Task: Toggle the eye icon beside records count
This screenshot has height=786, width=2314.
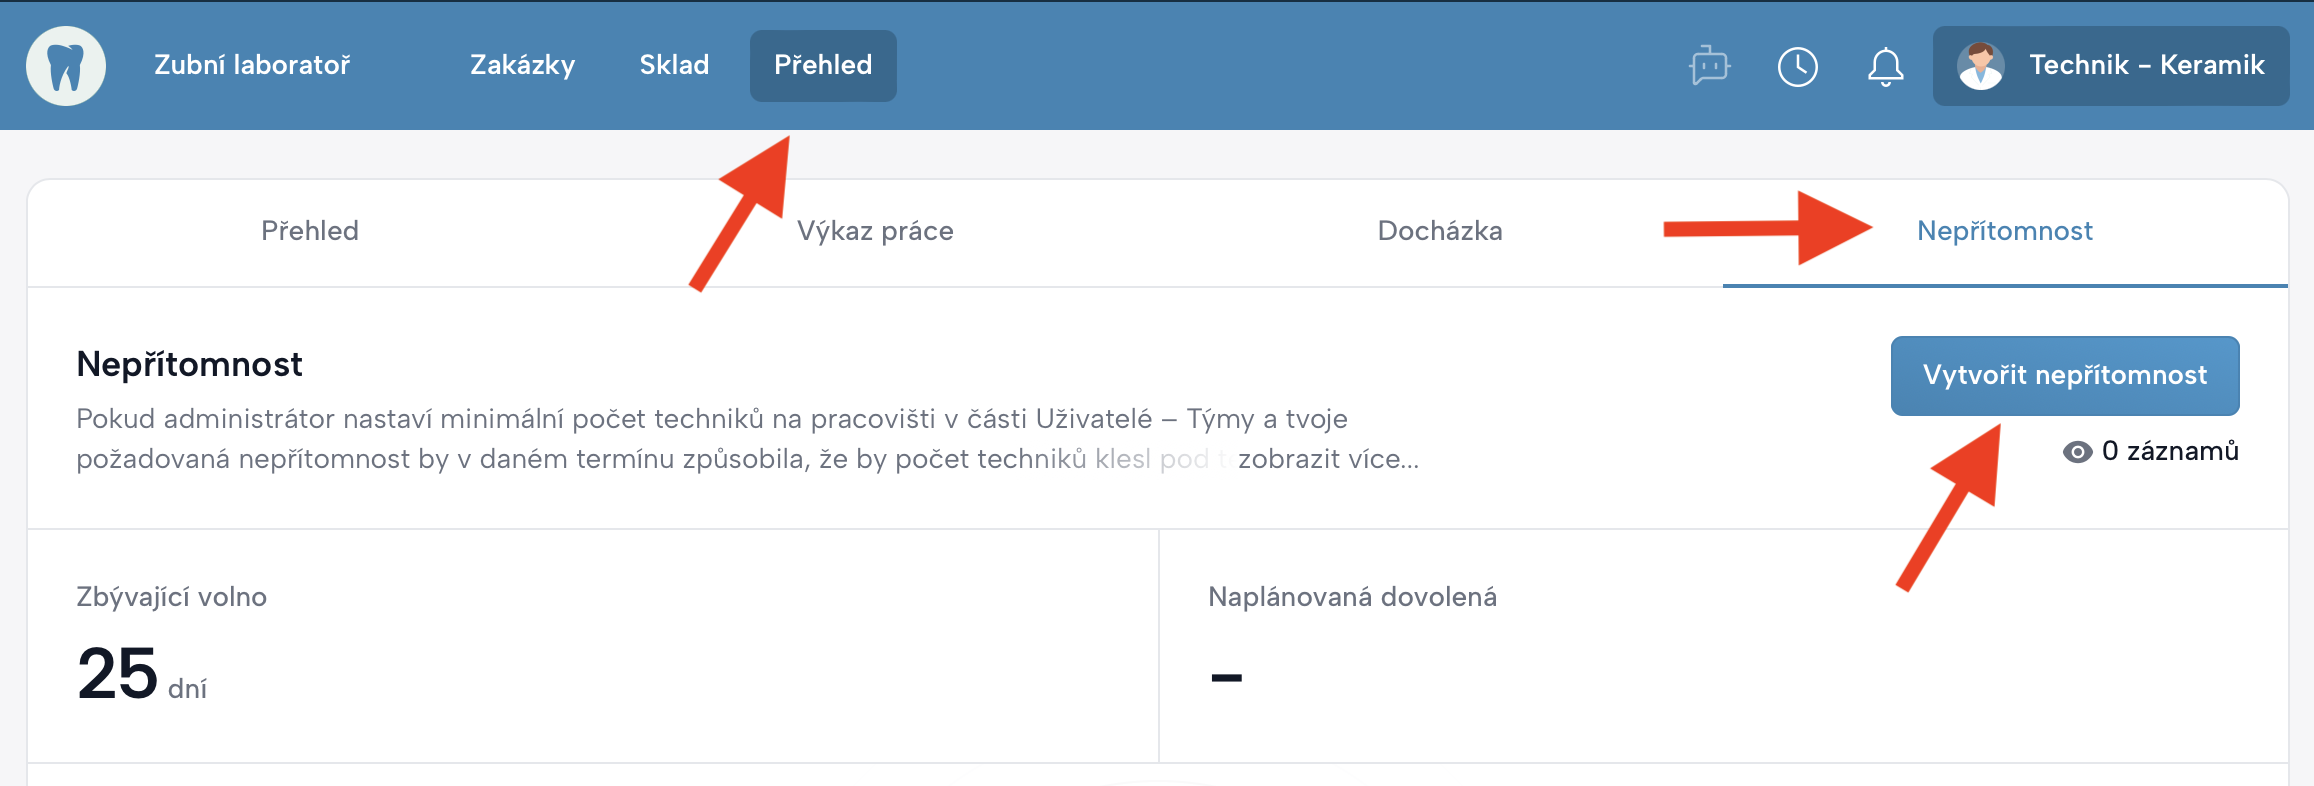Action: [x=2077, y=452]
